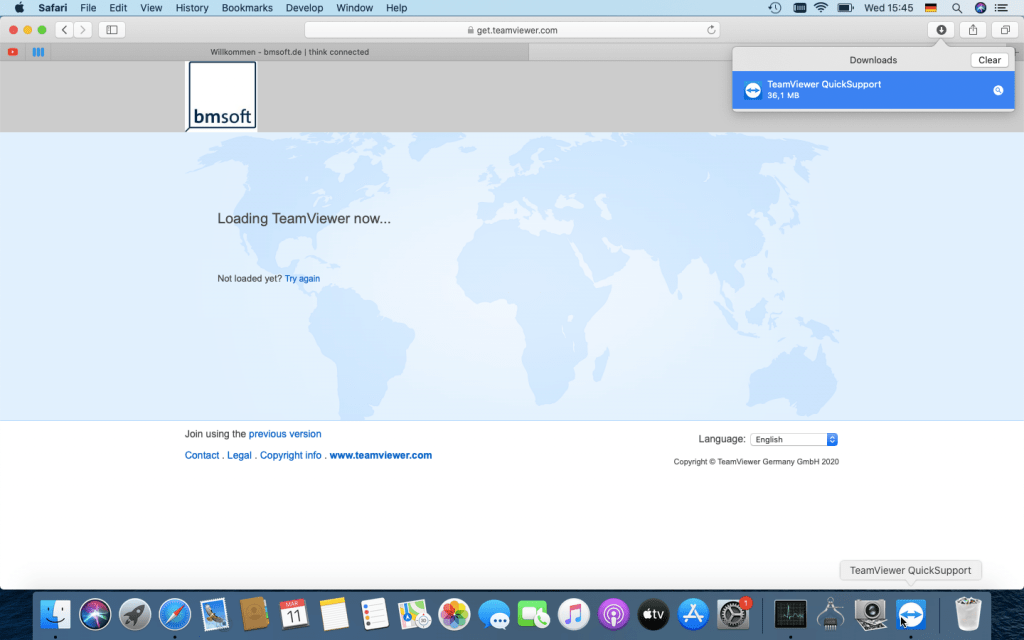This screenshot has width=1024, height=640.
Task: Open the Trash in the Dock
Action: [968, 614]
